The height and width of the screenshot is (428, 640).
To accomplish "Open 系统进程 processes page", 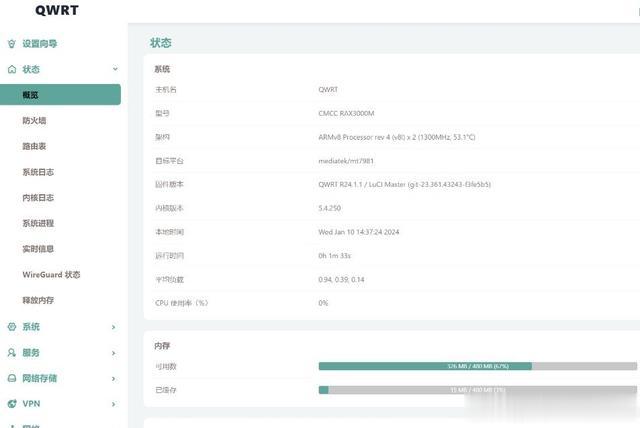I will coord(38,223).
